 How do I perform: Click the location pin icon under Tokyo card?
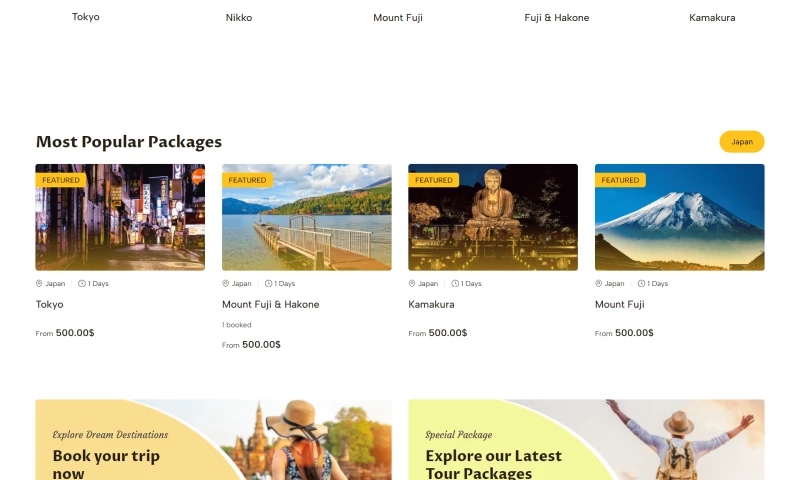point(39,284)
